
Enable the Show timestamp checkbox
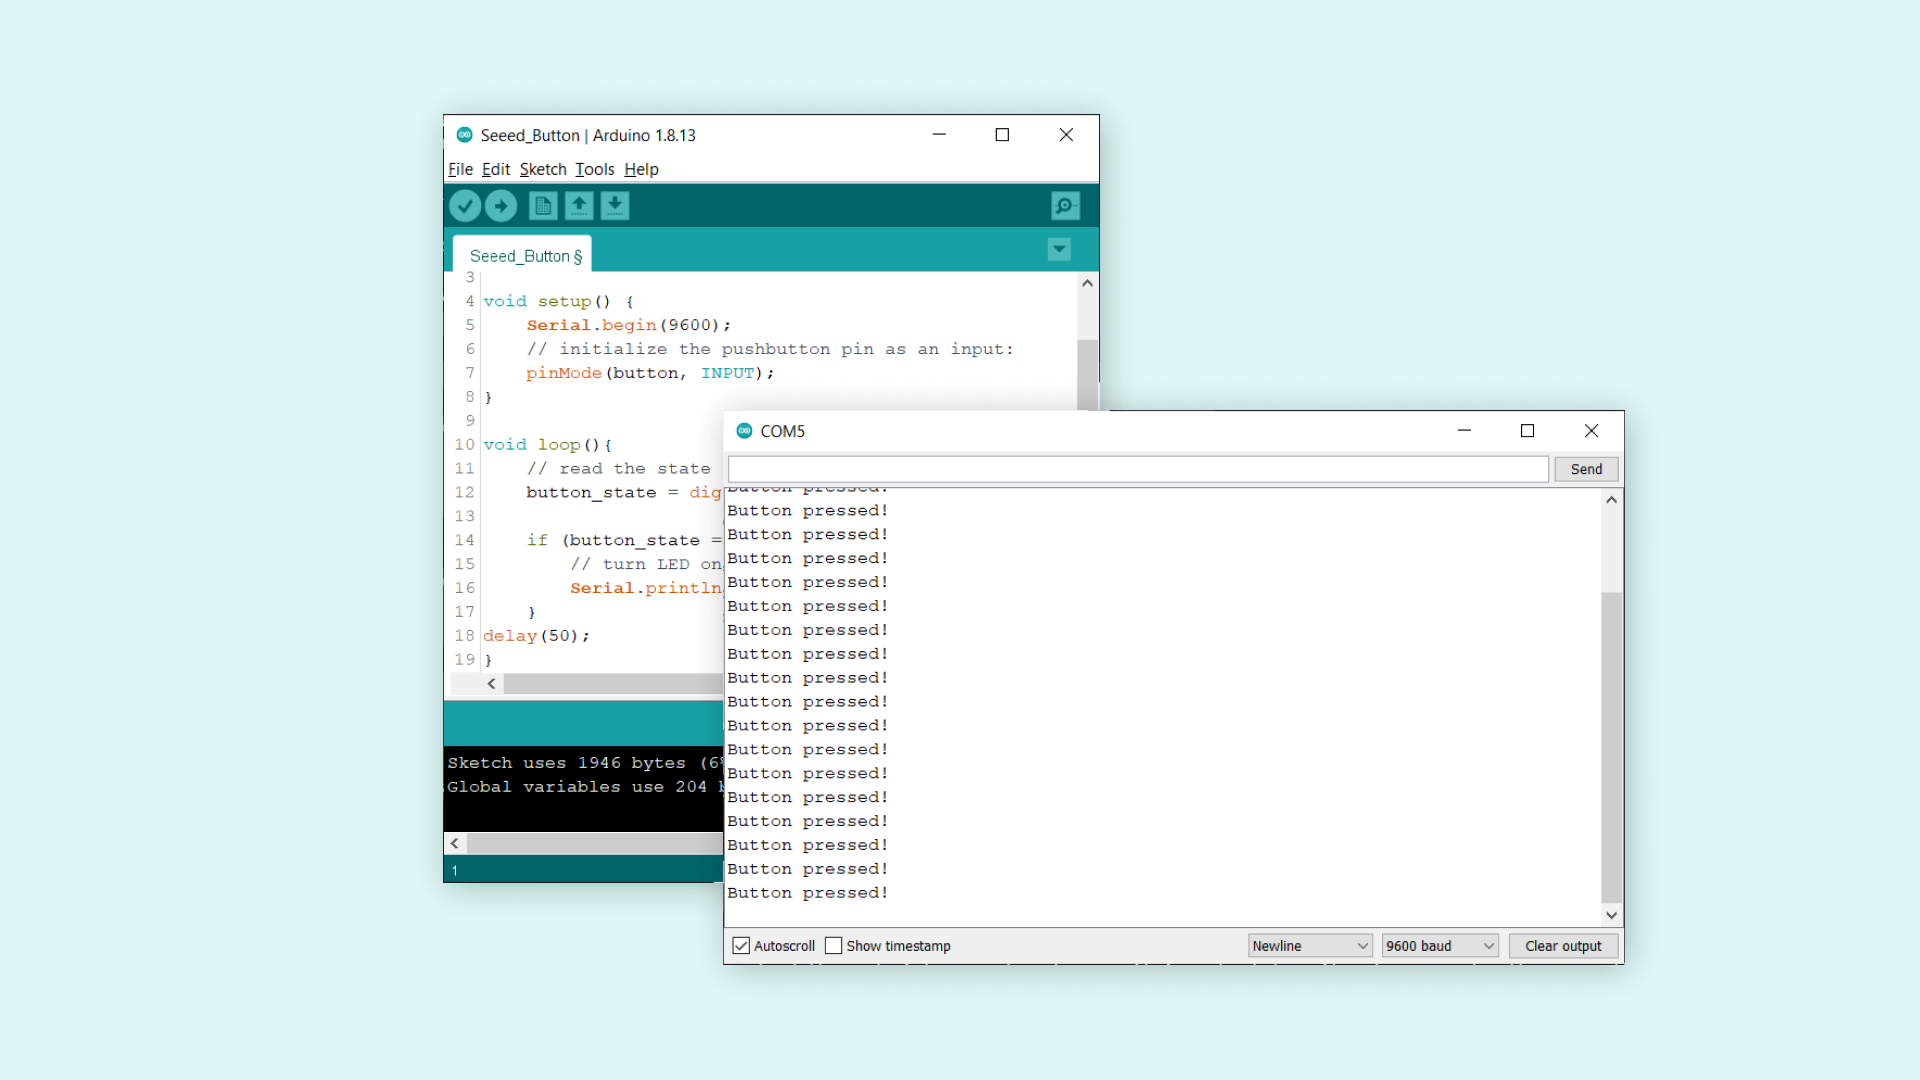coord(834,946)
